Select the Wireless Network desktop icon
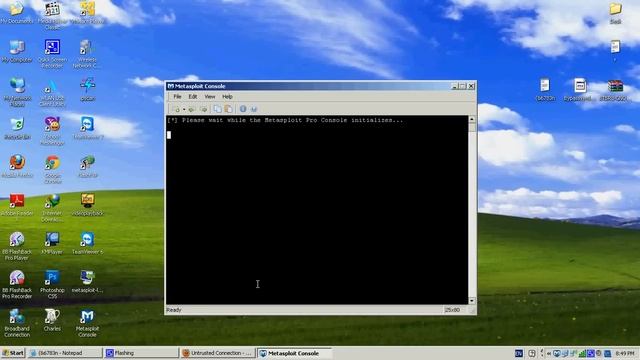Screen dimensions: 640x360 tap(87, 53)
